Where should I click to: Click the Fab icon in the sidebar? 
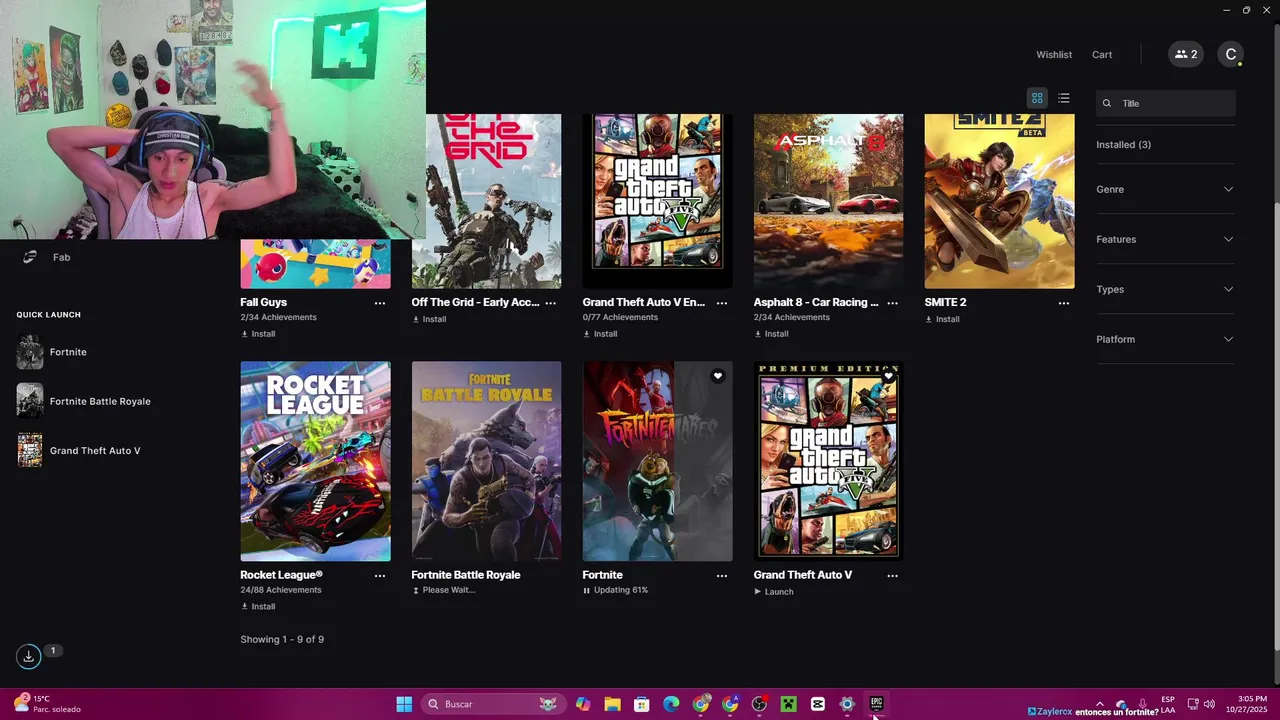click(30, 257)
